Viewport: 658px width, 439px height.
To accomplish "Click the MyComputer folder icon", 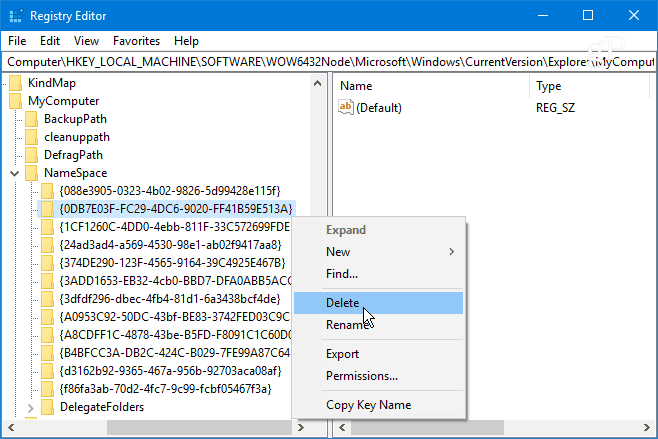I will (x=16, y=101).
